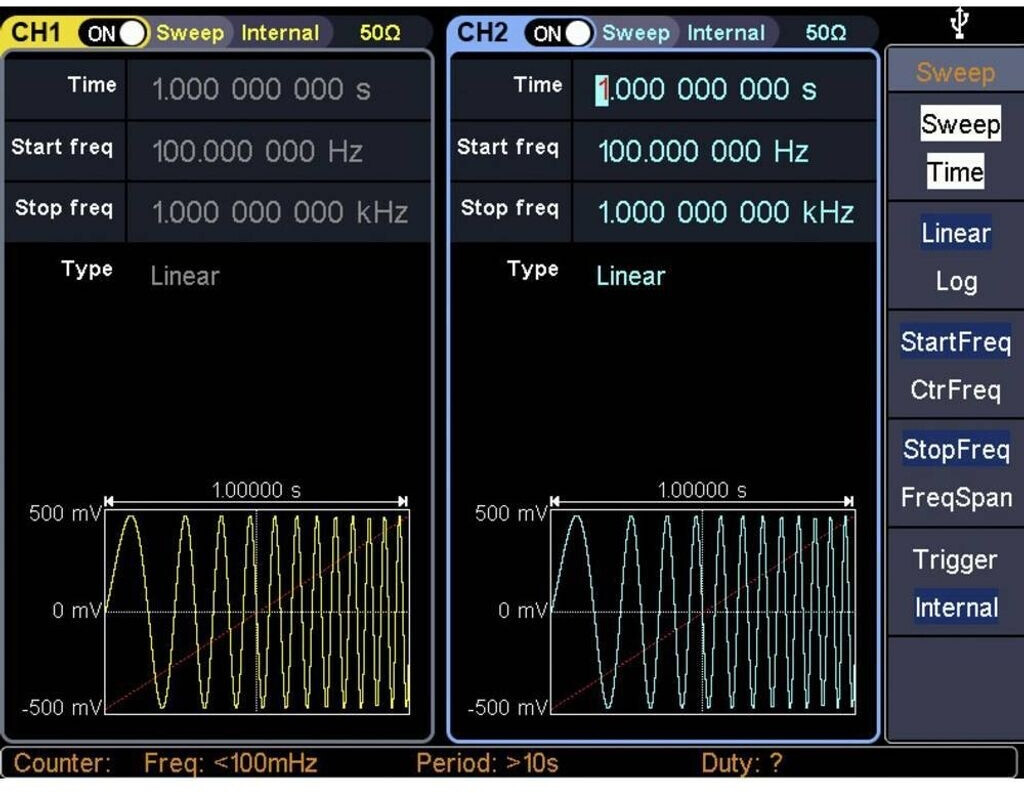The image size is (1024, 793).
Task: Click CH1 Start freq value
Action: coord(257,152)
